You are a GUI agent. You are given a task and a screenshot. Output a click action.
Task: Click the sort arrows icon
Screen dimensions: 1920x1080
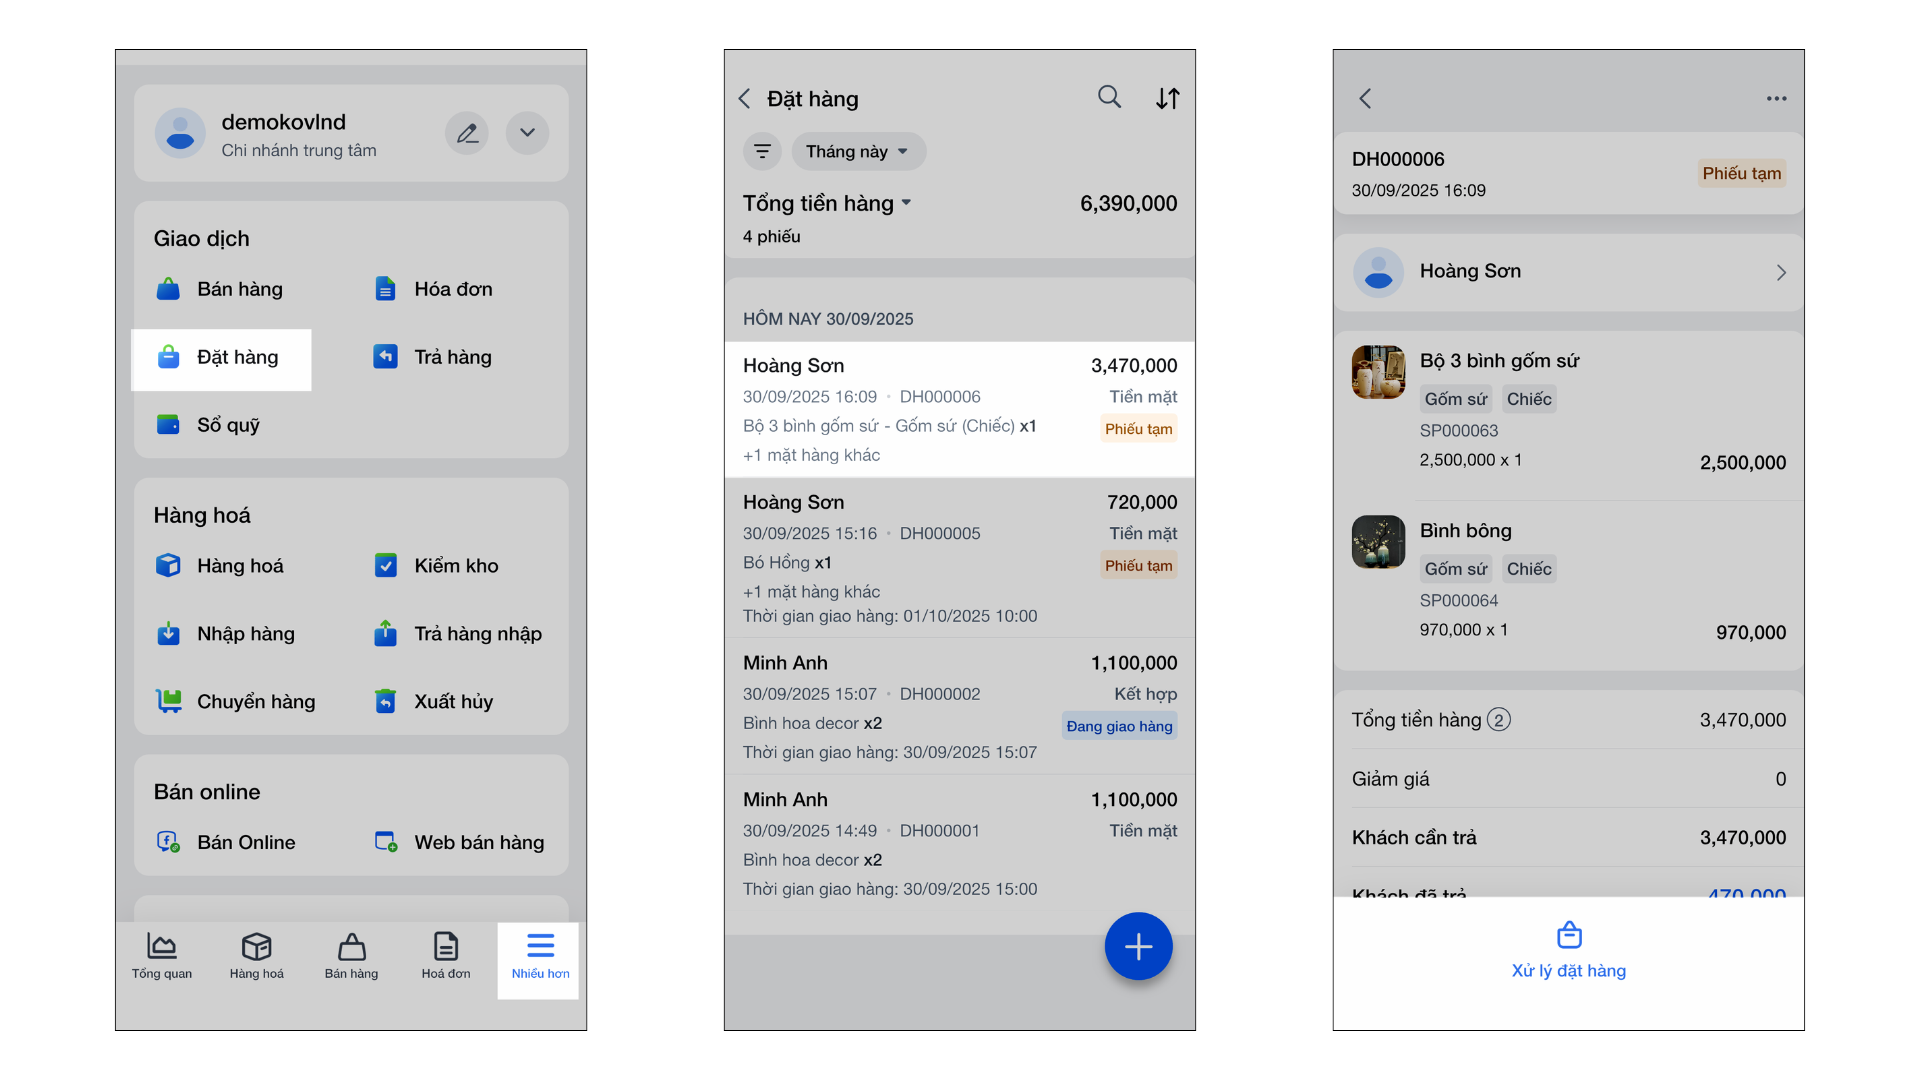[x=1167, y=98]
